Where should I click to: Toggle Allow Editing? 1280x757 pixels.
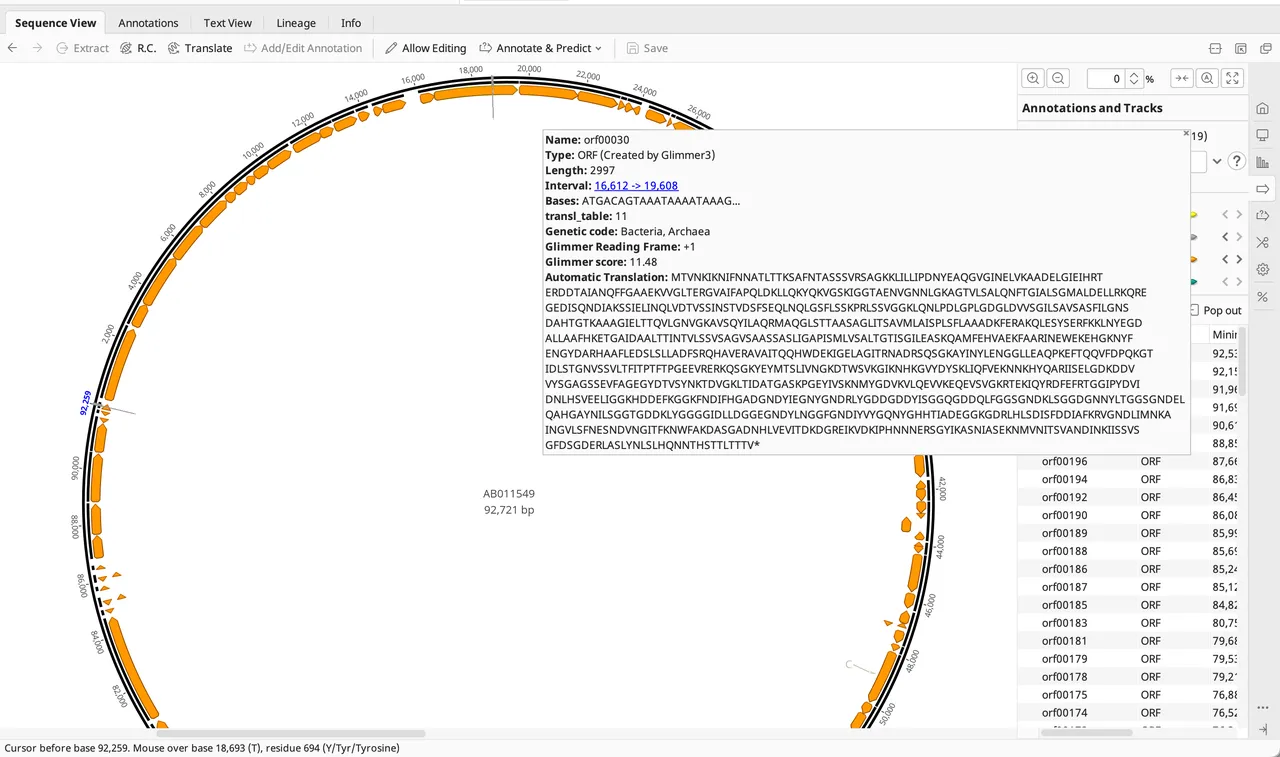tap(426, 48)
